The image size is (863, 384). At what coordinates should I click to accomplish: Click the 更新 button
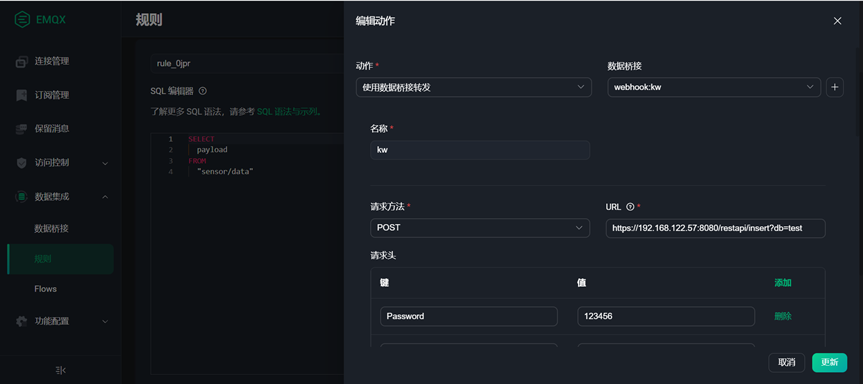tap(829, 363)
